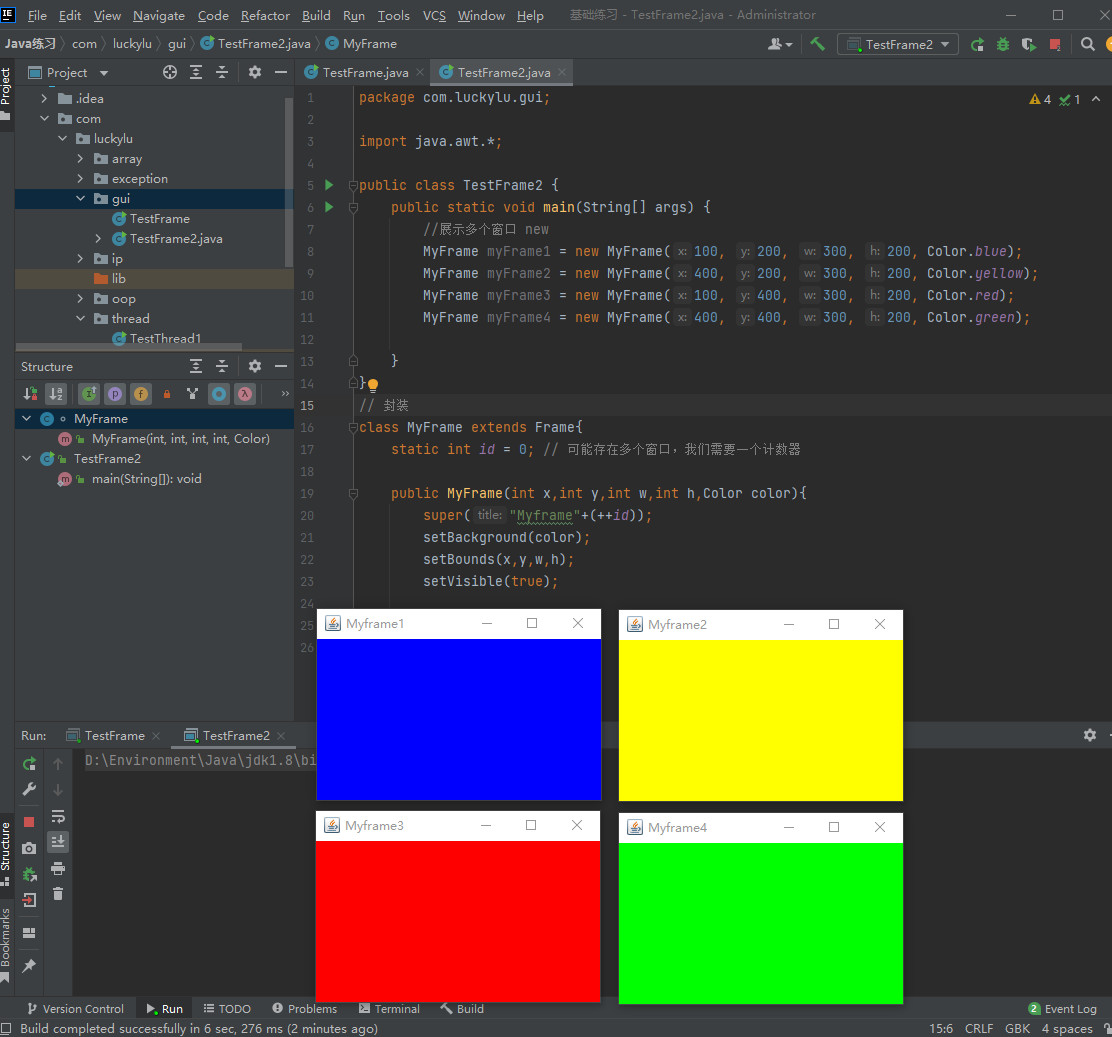
Task: Clear console output with the trash icon
Action: tap(58, 894)
